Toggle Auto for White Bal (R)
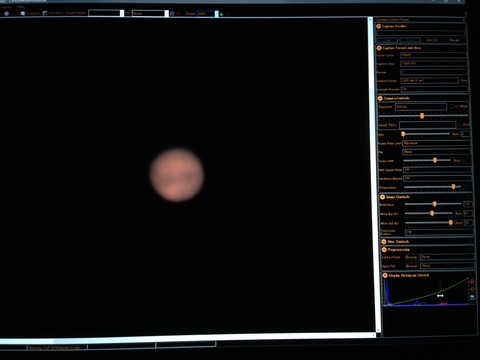The height and width of the screenshot is (360, 480). point(459,213)
